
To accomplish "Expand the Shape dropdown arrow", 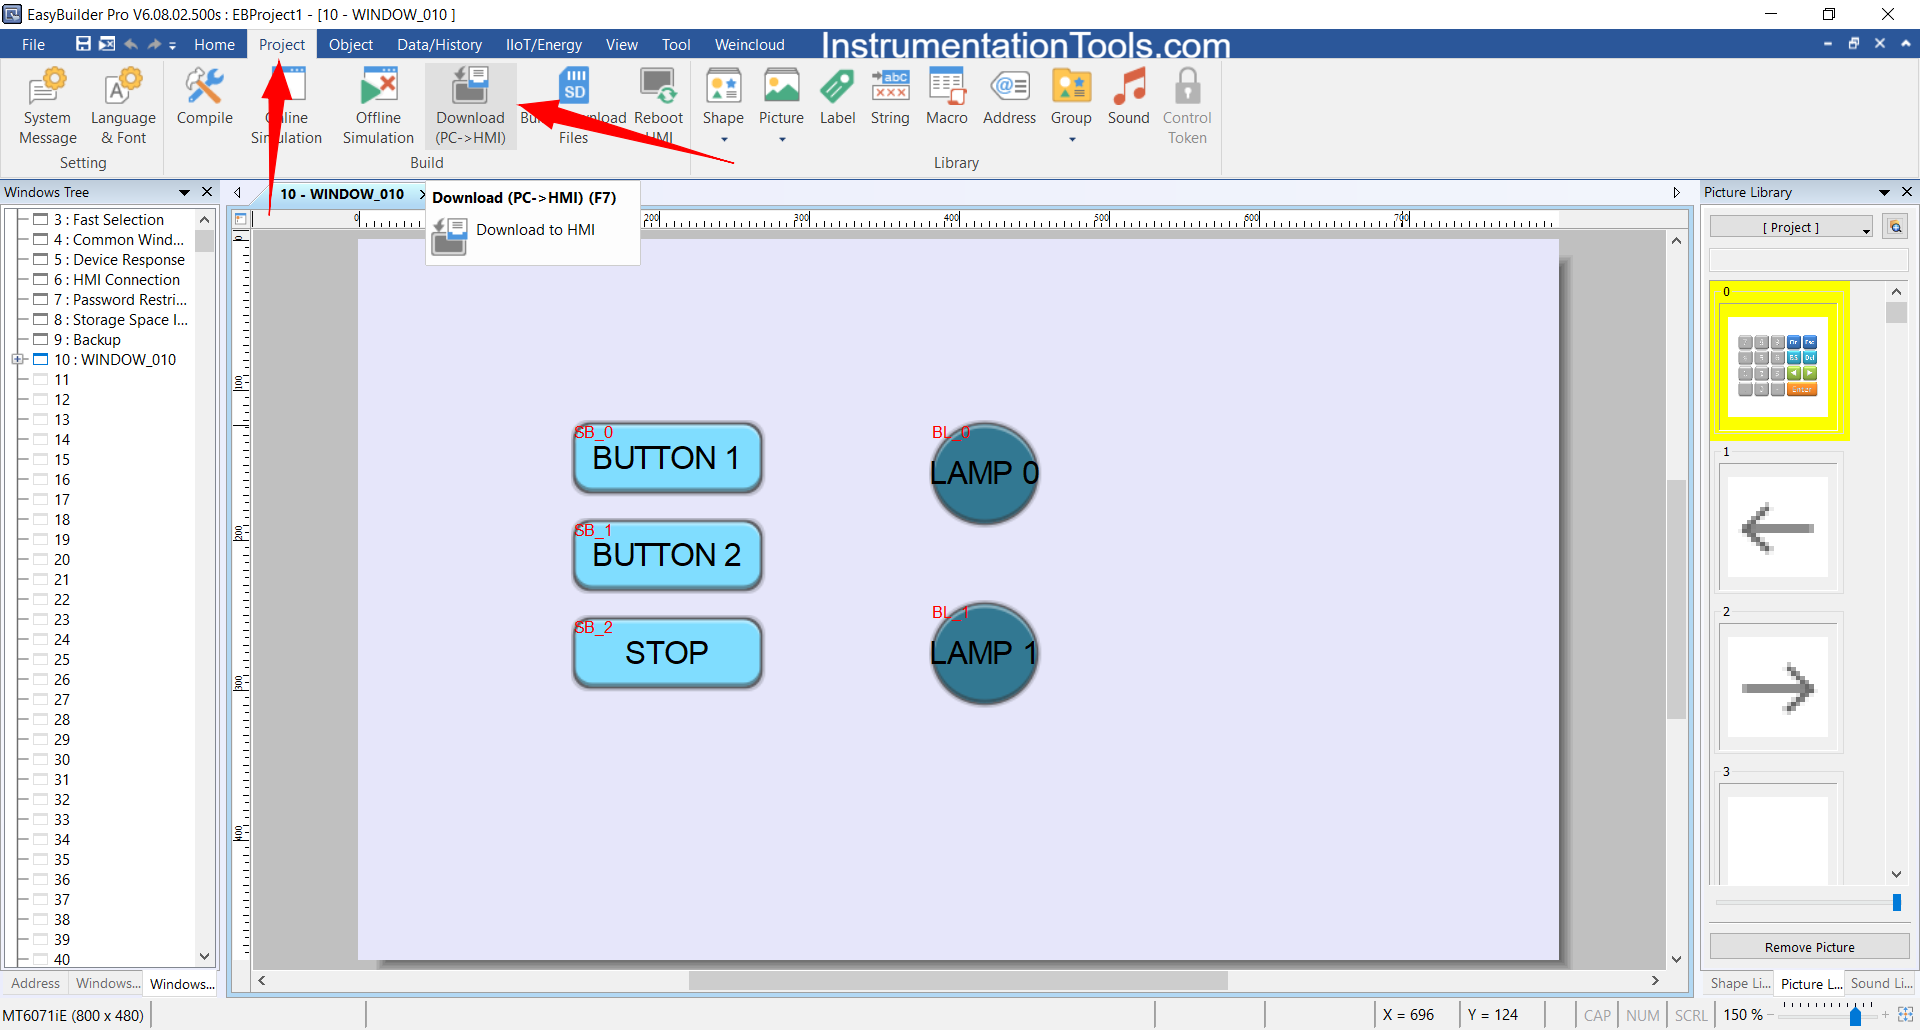I will tap(724, 140).
